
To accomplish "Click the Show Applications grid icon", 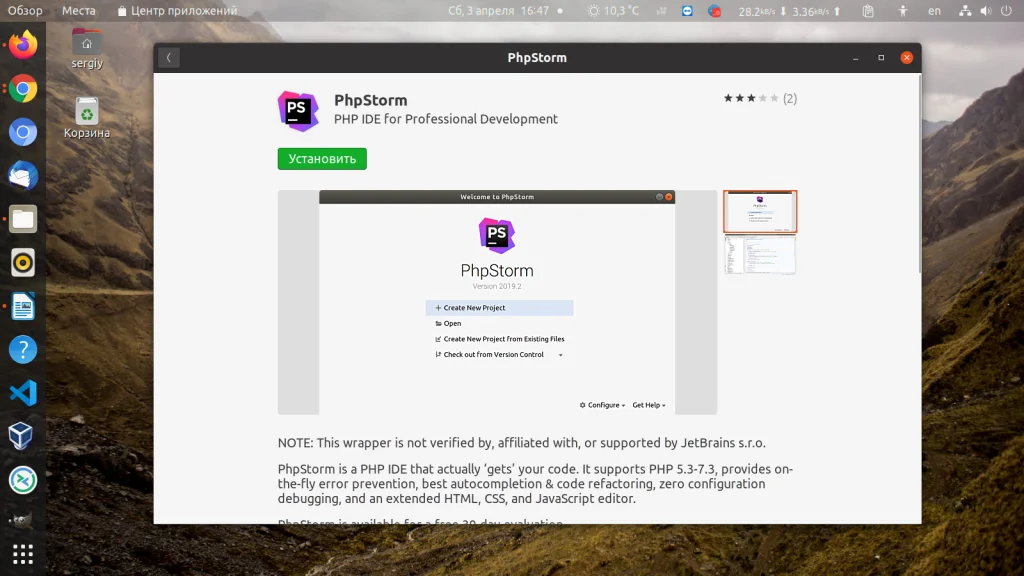I will pyautogui.click(x=22, y=553).
